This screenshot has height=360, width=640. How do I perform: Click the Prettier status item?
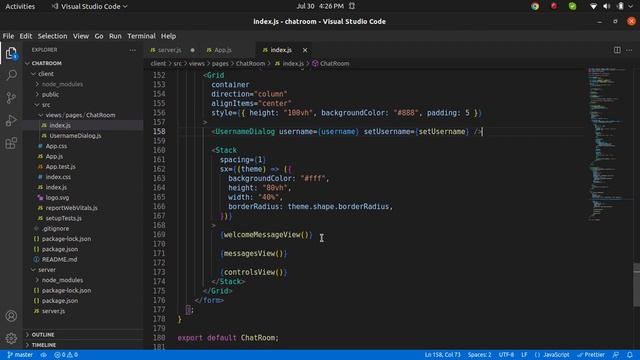click(591, 355)
